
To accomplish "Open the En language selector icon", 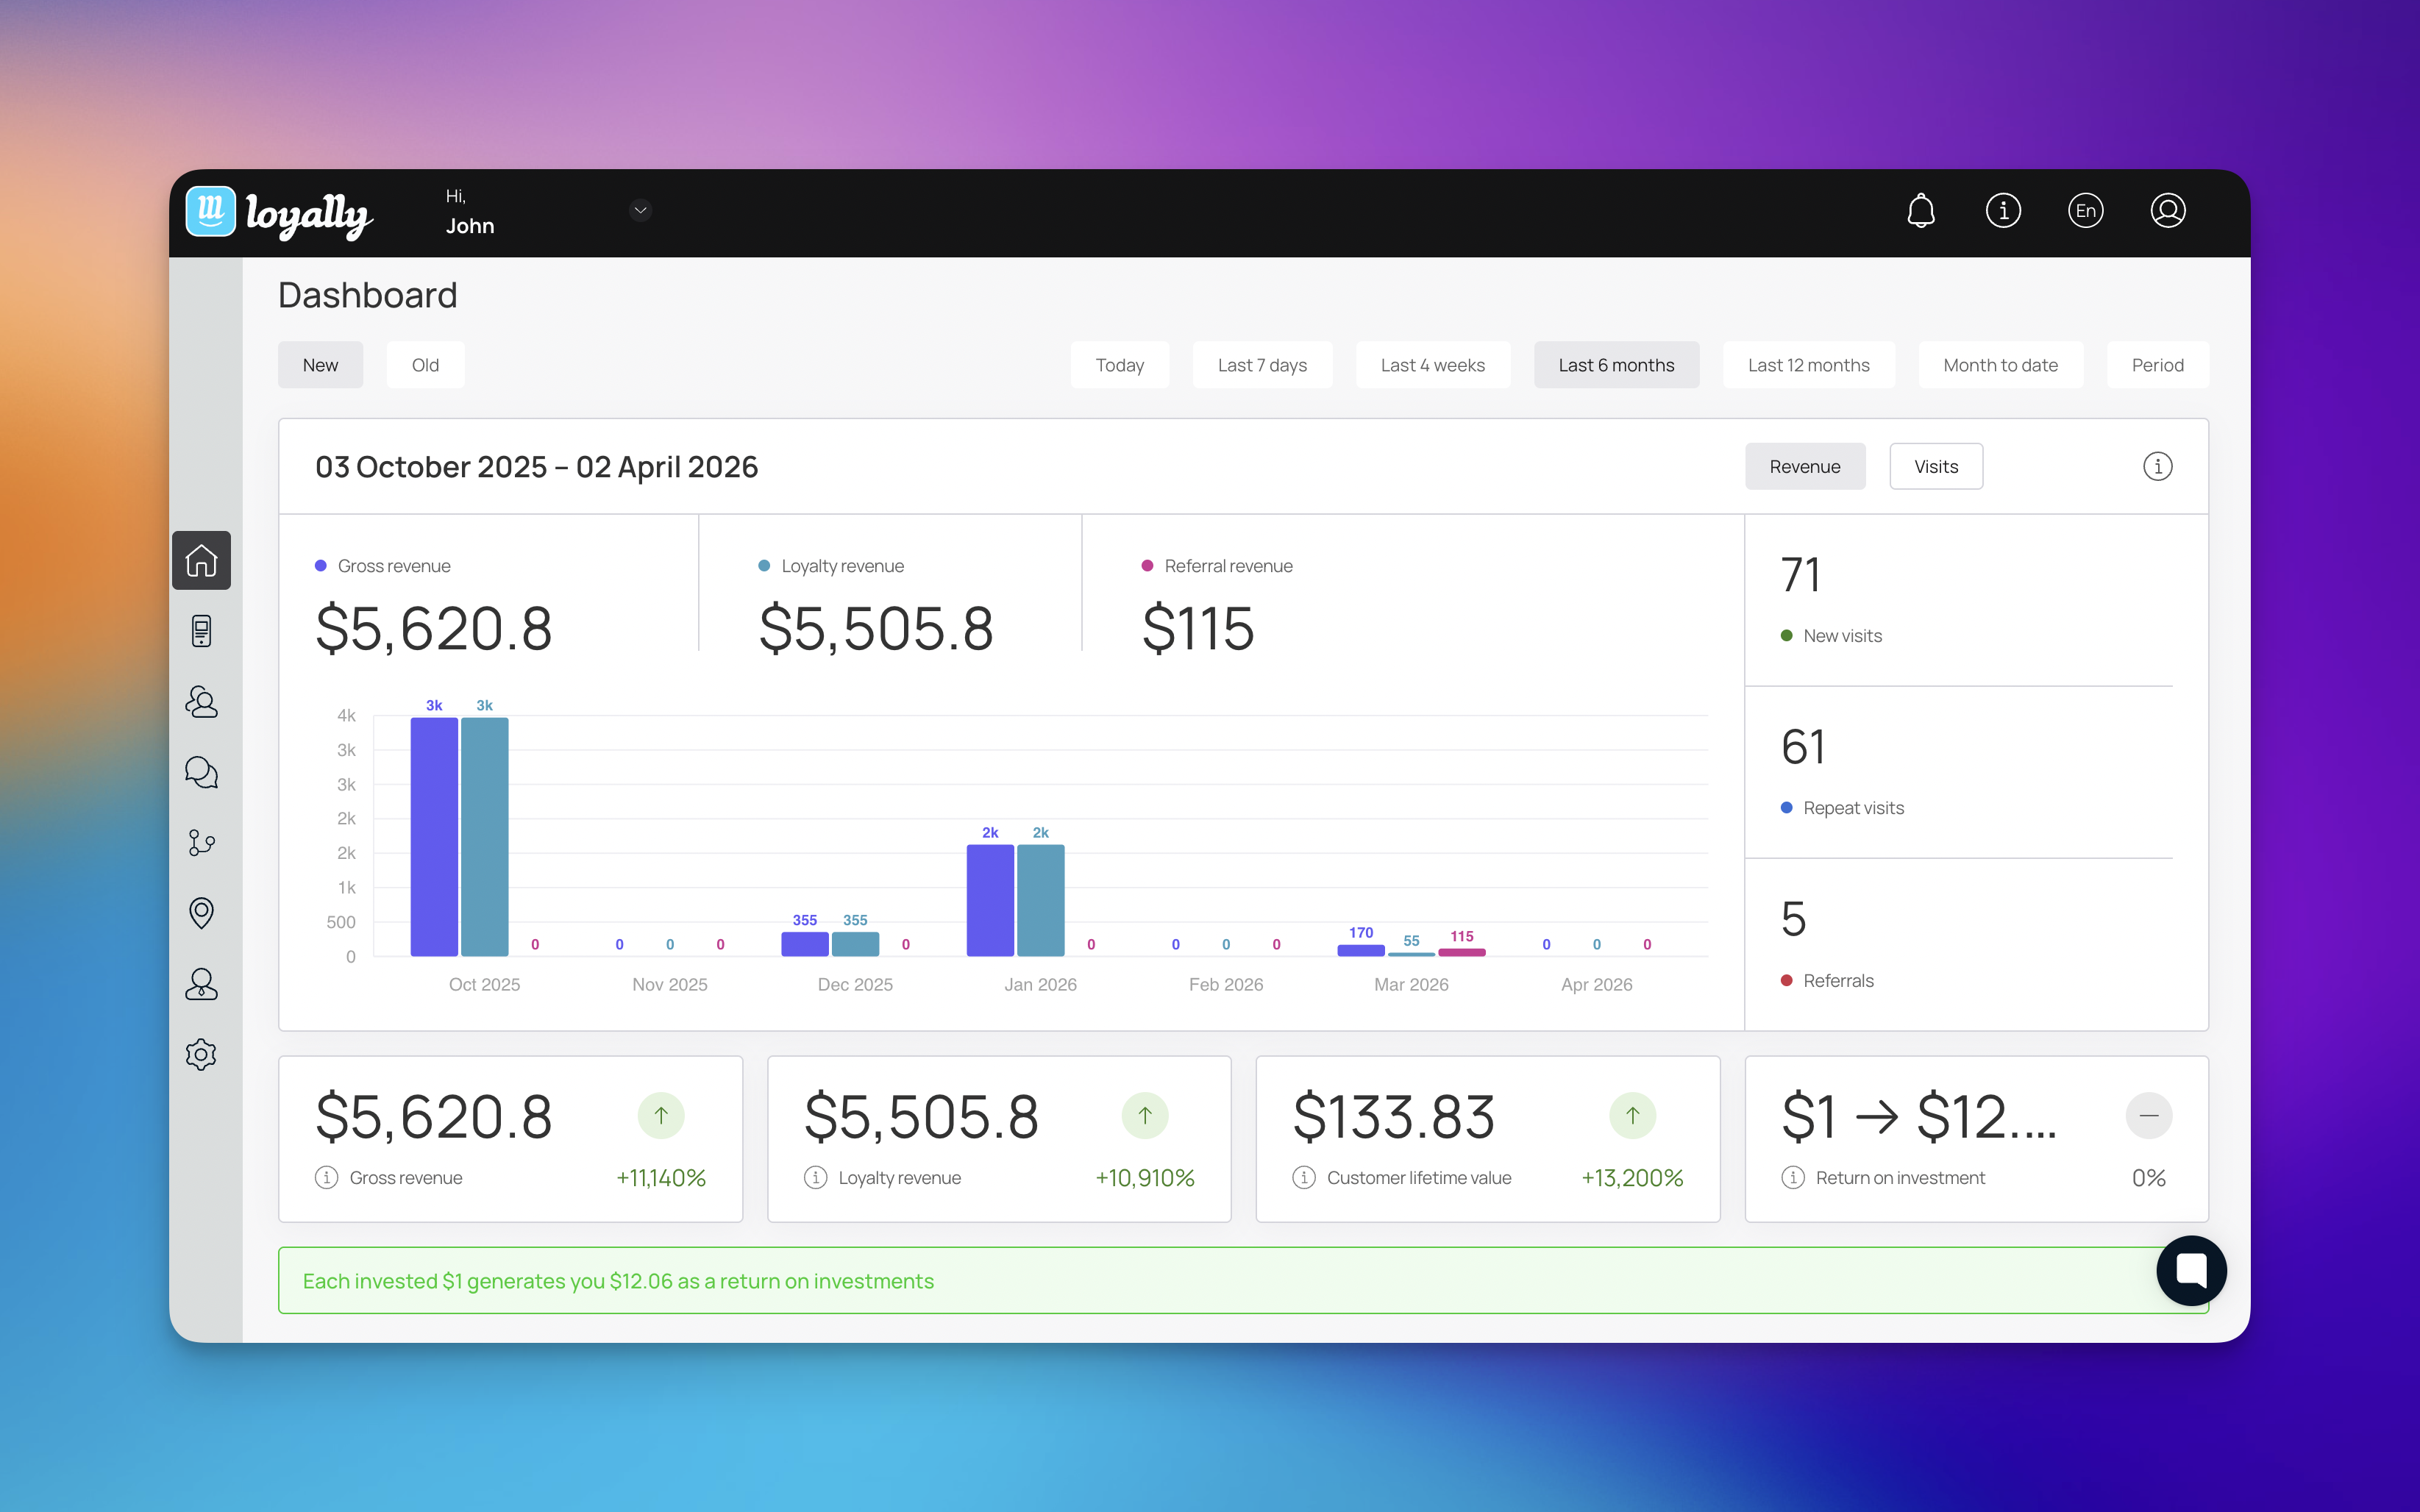I will tap(2085, 211).
